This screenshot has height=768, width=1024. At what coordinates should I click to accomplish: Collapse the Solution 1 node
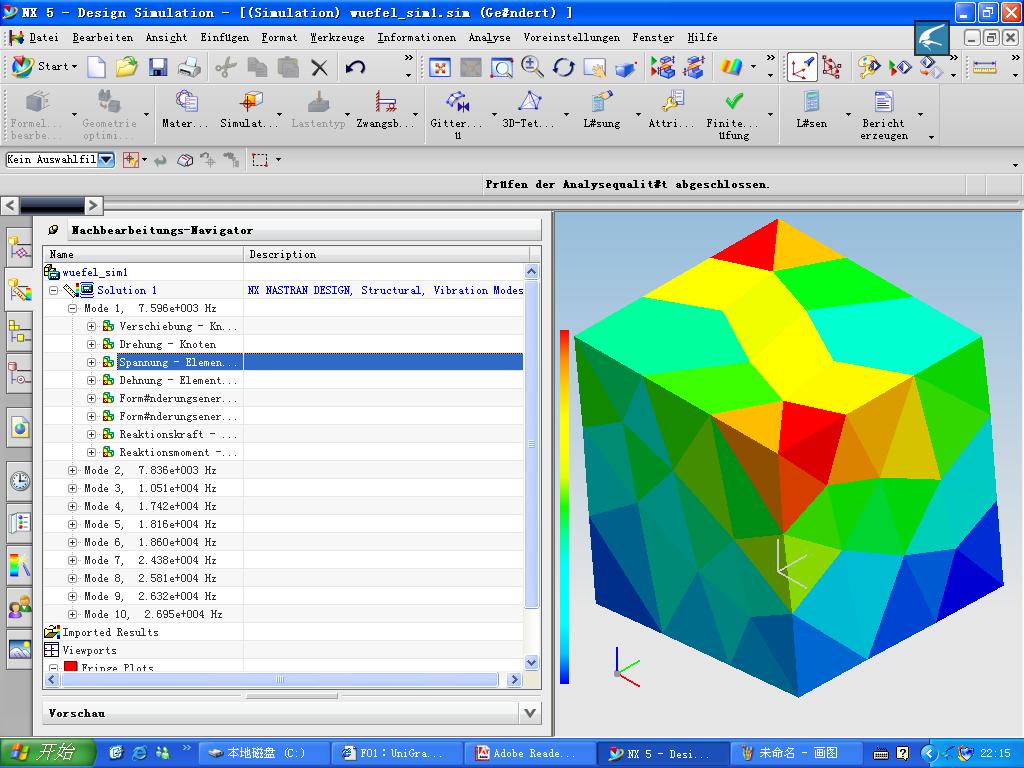[x=54, y=290]
